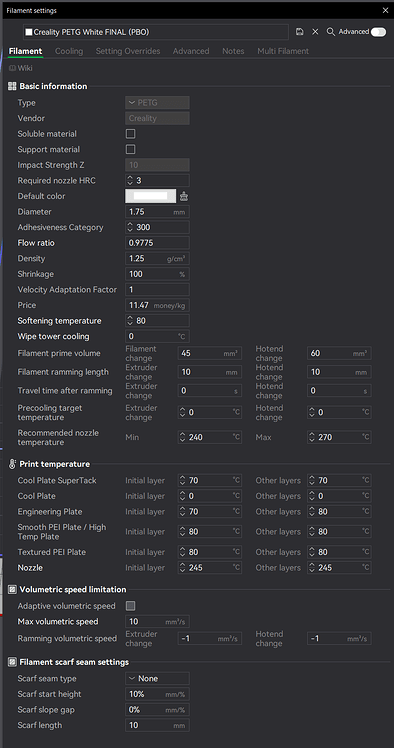This screenshot has height=748, width=394.
Task: Click the 'Max volumetric speed' label
Action: point(58,622)
